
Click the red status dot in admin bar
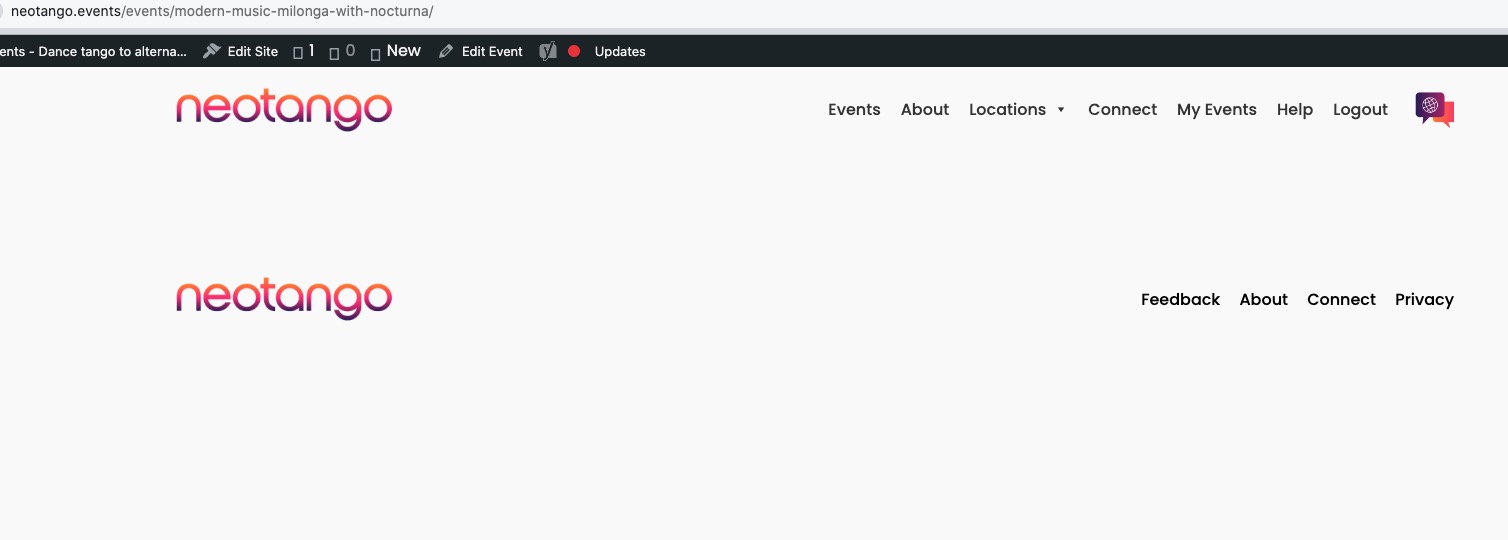click(574, 51)
